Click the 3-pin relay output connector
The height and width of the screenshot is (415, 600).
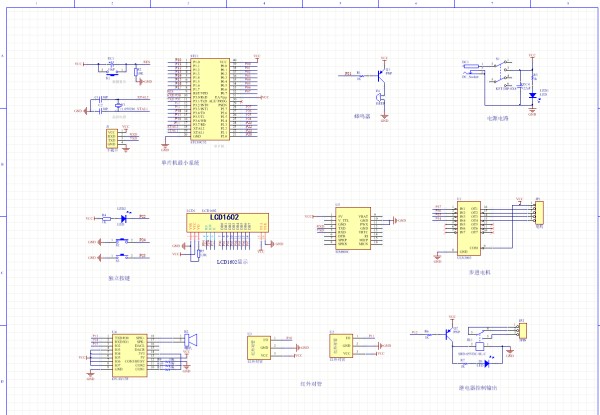pyautogui.click(x=522, y=330)
